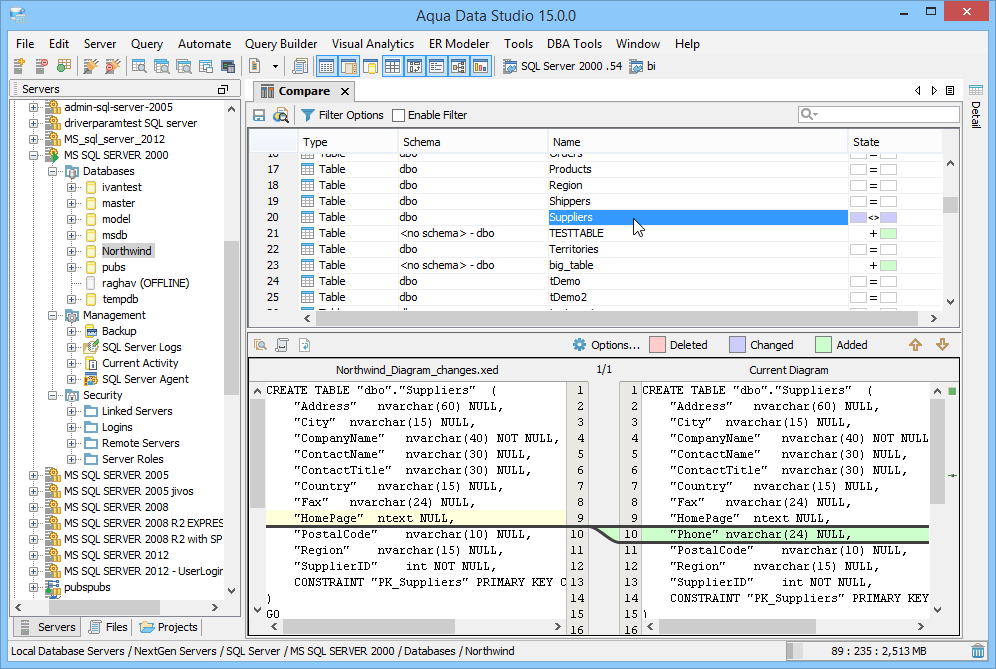
Task: Restore the Servers panel with its window icon
Action: [x=223, y=90]
